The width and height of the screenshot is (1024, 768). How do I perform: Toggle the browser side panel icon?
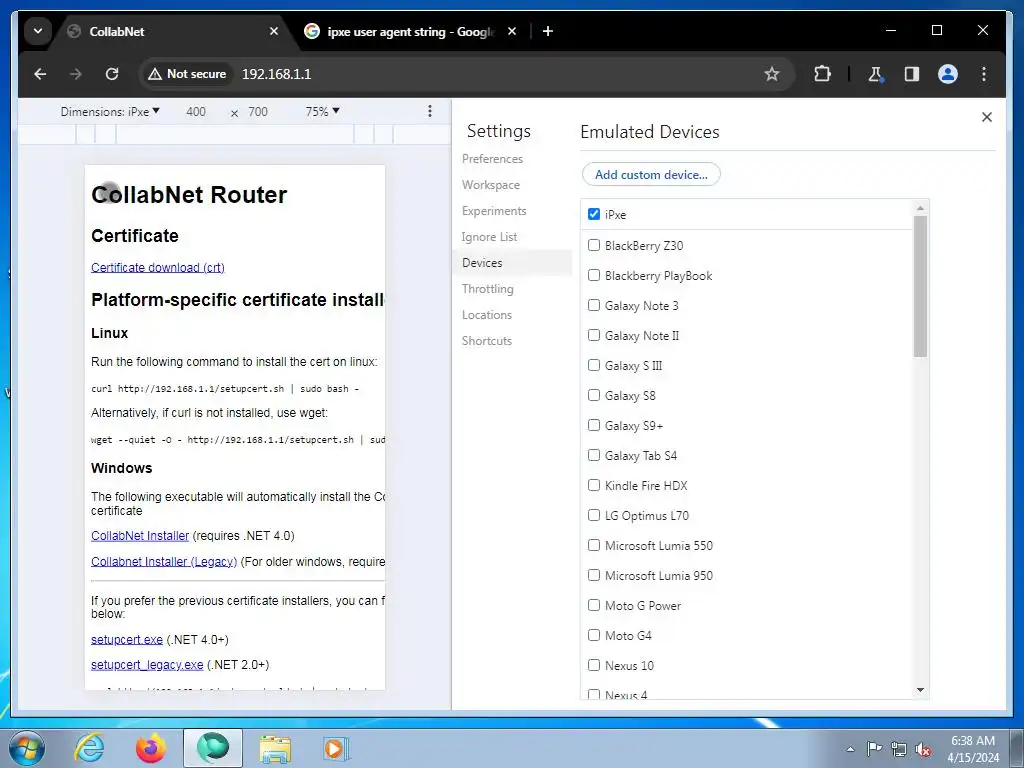click(912, 74)
